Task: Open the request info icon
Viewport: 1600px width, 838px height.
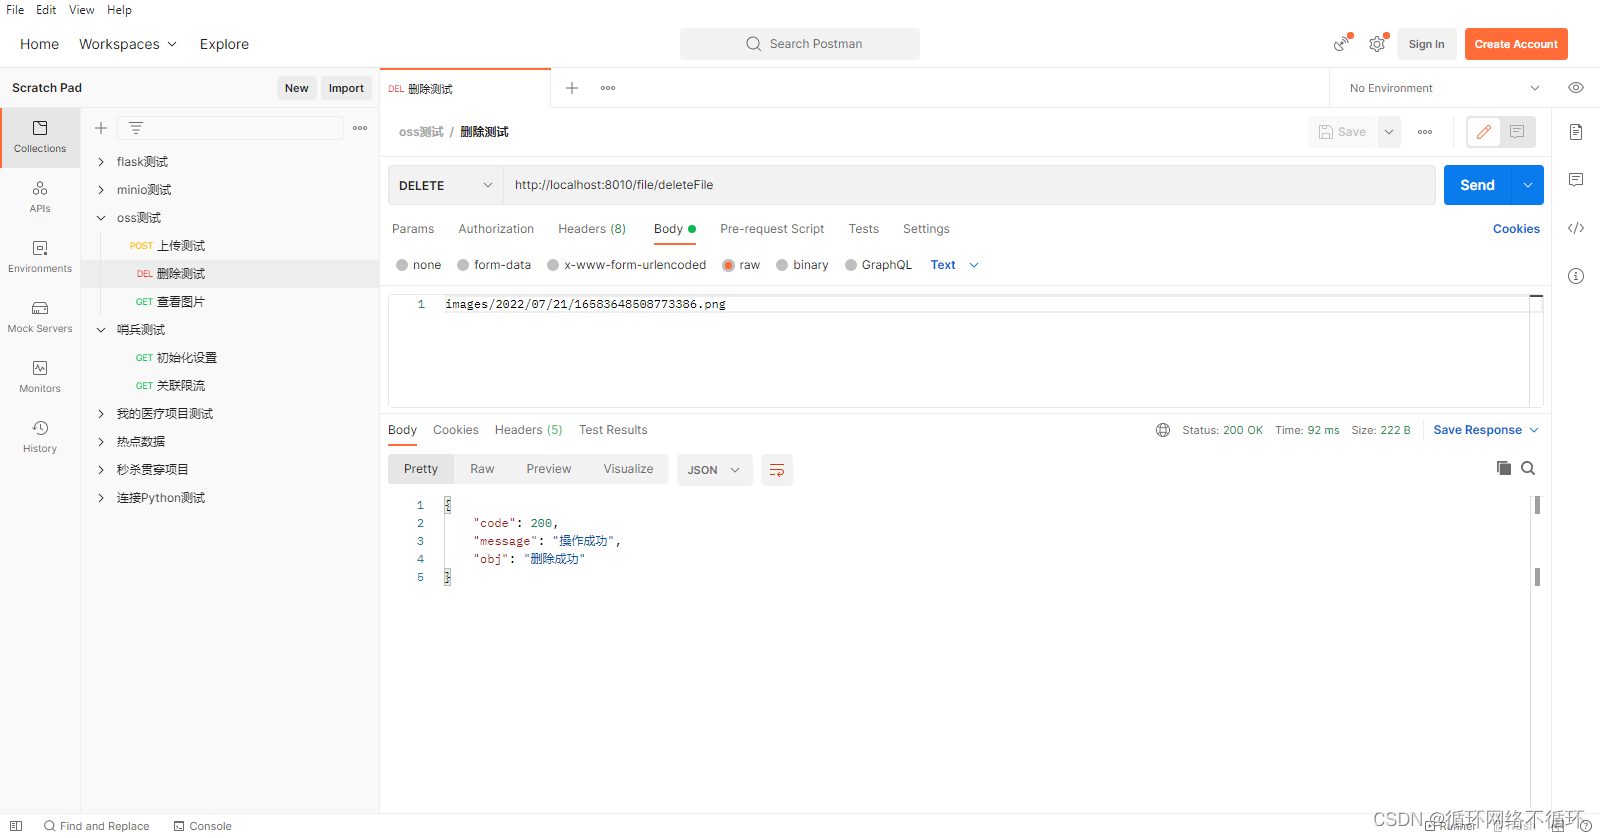Action: click(x=1576, y=276)
